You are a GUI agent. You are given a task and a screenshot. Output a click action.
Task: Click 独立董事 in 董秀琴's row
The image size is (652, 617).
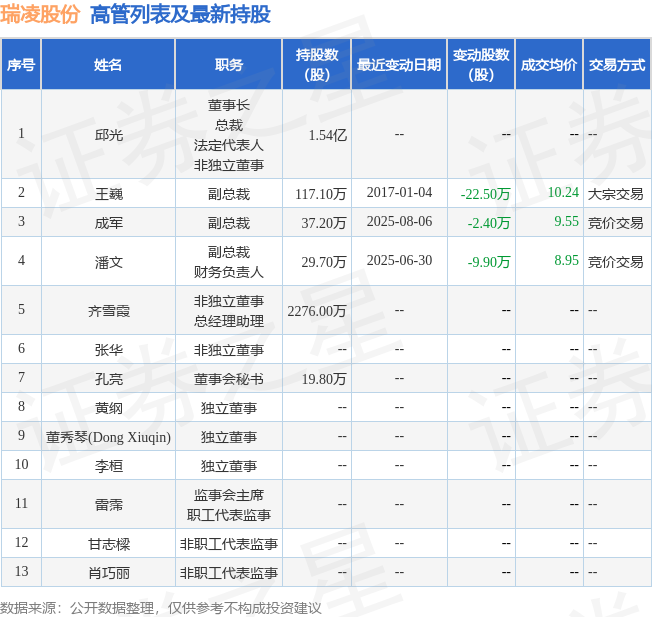[x=229, y=437]
